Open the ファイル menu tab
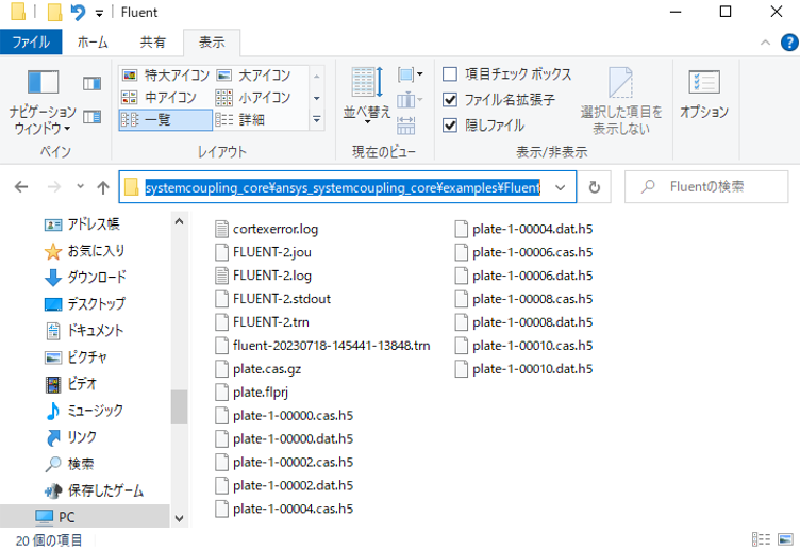This screenshot has width=800, height=550. tap(31, 42)
